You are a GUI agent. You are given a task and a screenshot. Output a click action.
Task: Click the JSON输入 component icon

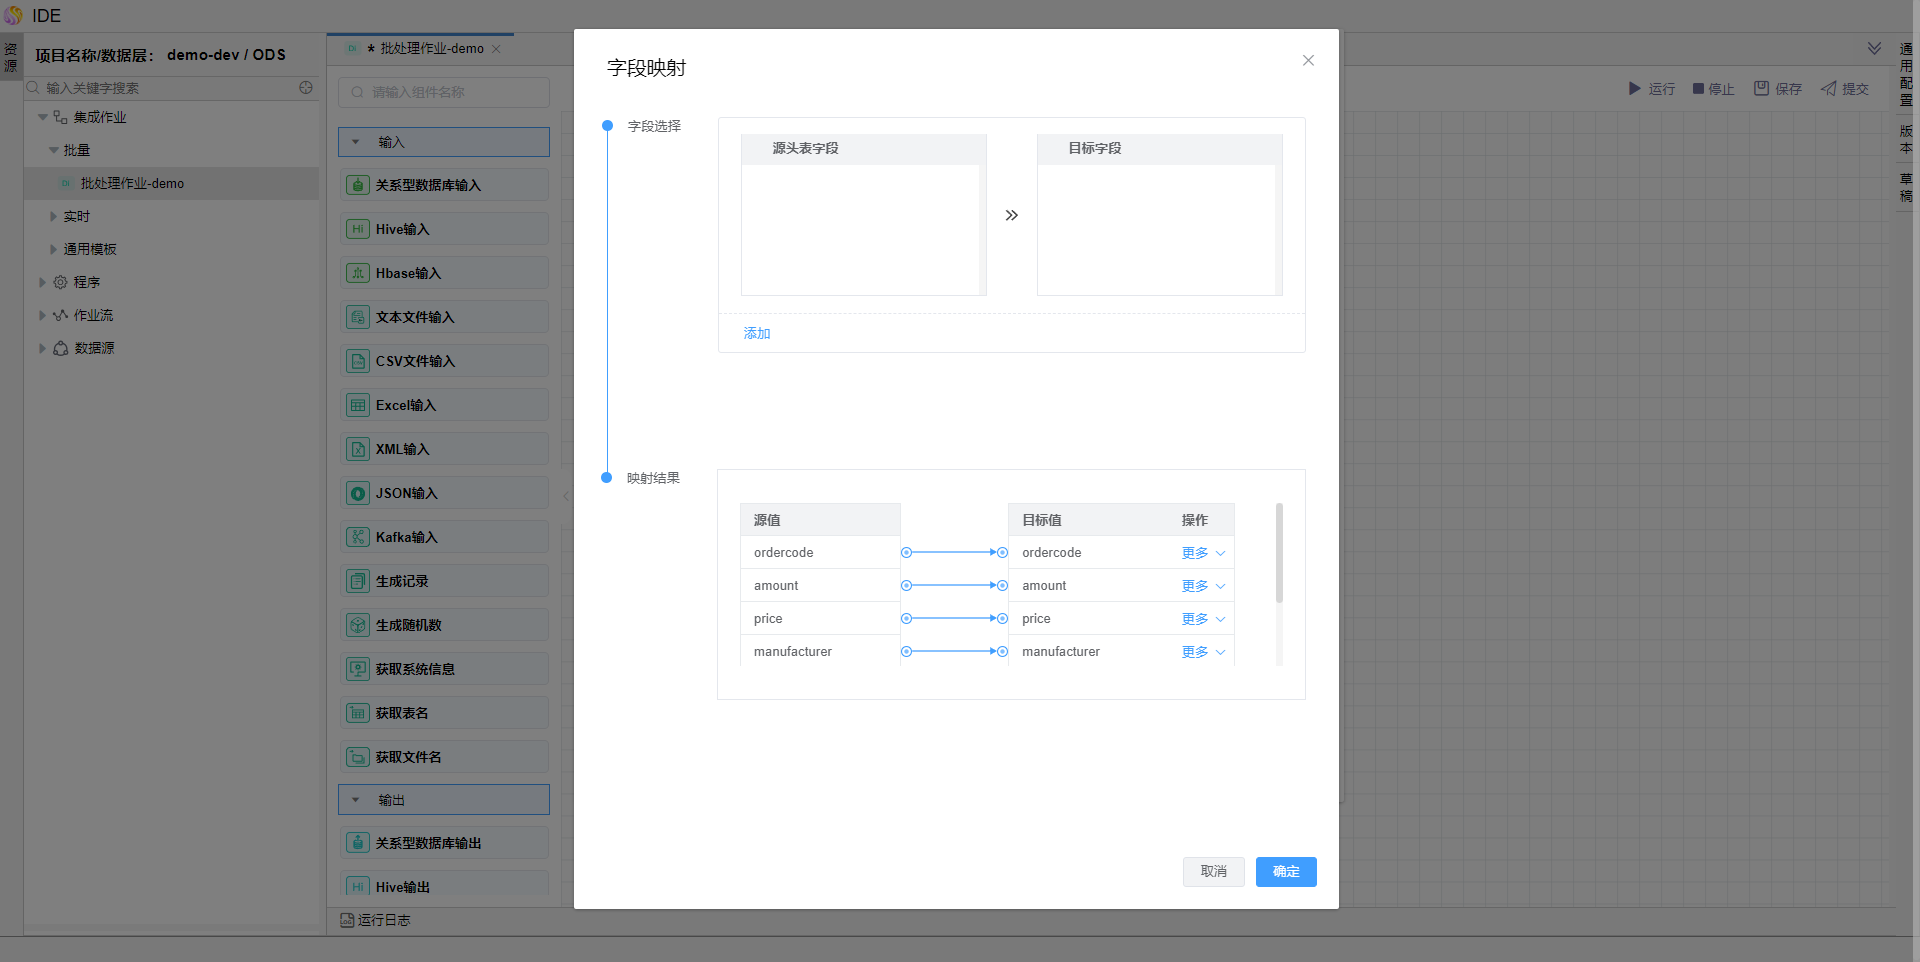click(358, 493)
